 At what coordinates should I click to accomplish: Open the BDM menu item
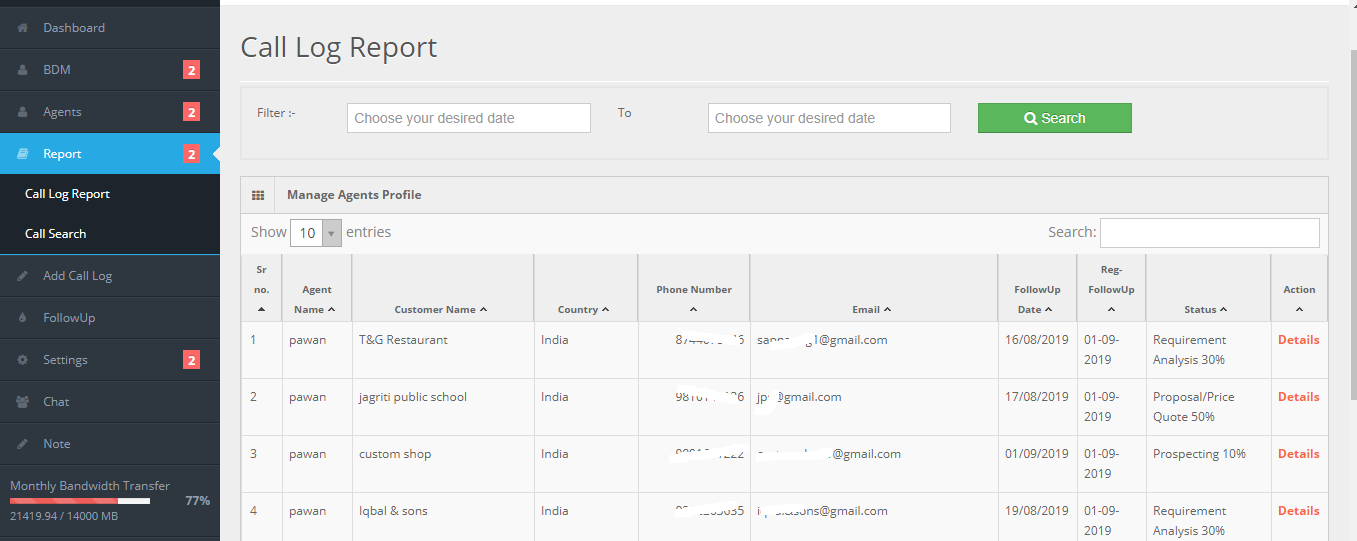[110, 70]
